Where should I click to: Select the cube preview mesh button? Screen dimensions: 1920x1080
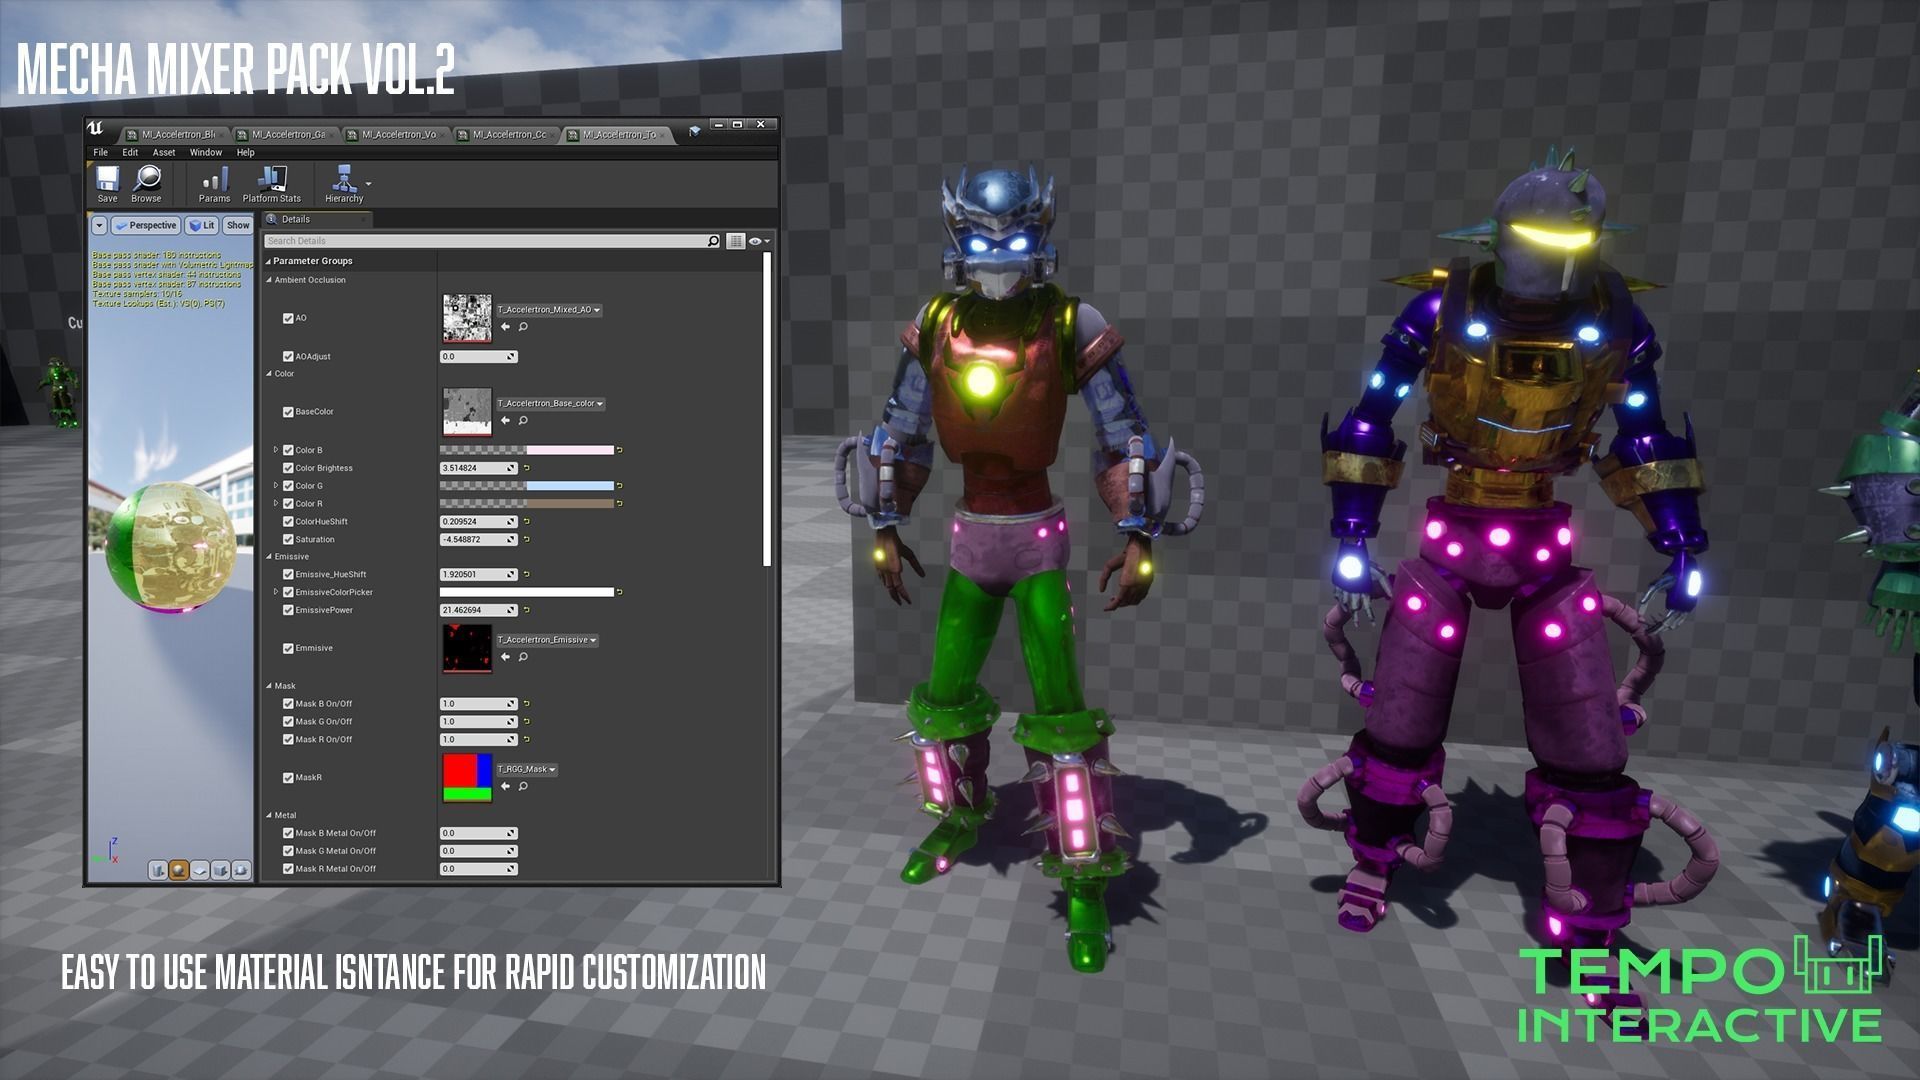click(x=221, y=871)
